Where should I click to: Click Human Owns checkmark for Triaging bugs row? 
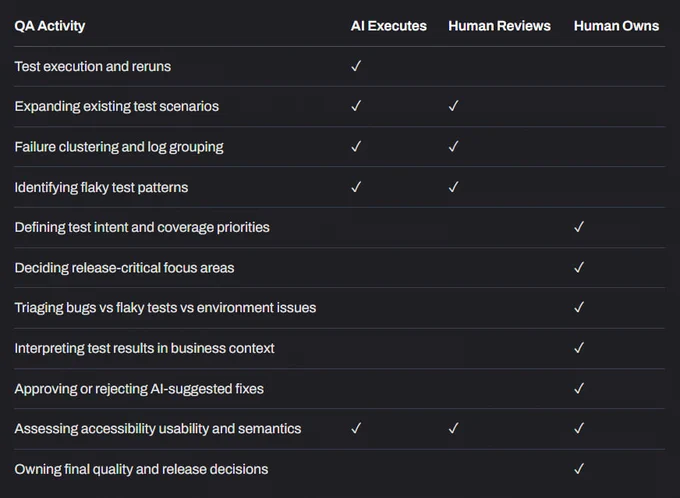[x=579, y=308]
